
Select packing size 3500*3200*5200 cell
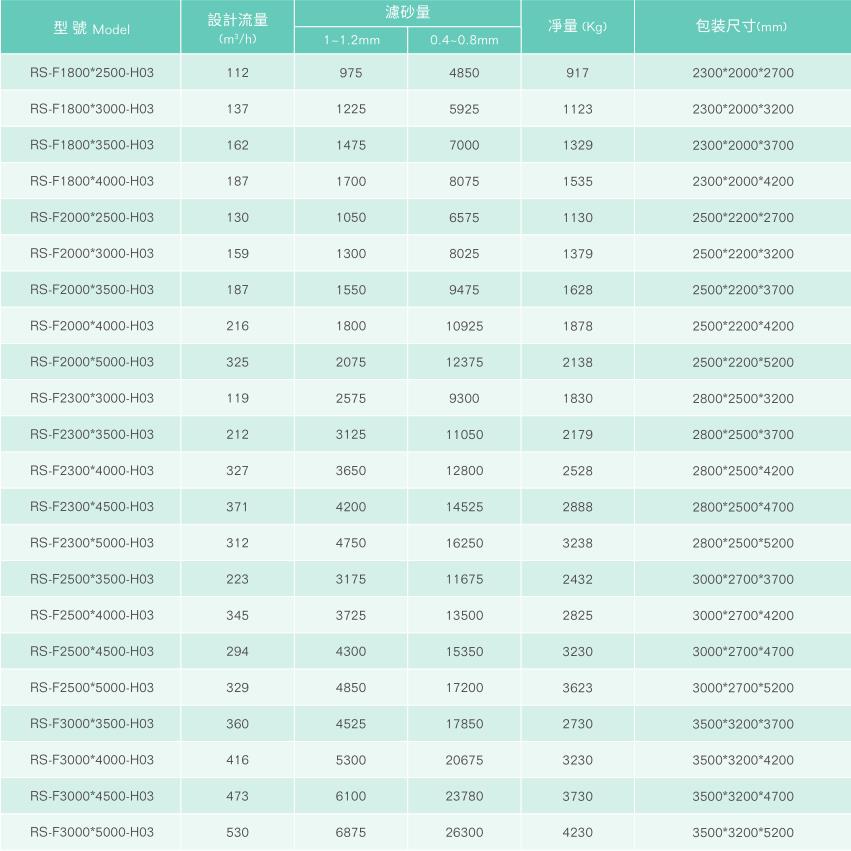coord(742,832)
